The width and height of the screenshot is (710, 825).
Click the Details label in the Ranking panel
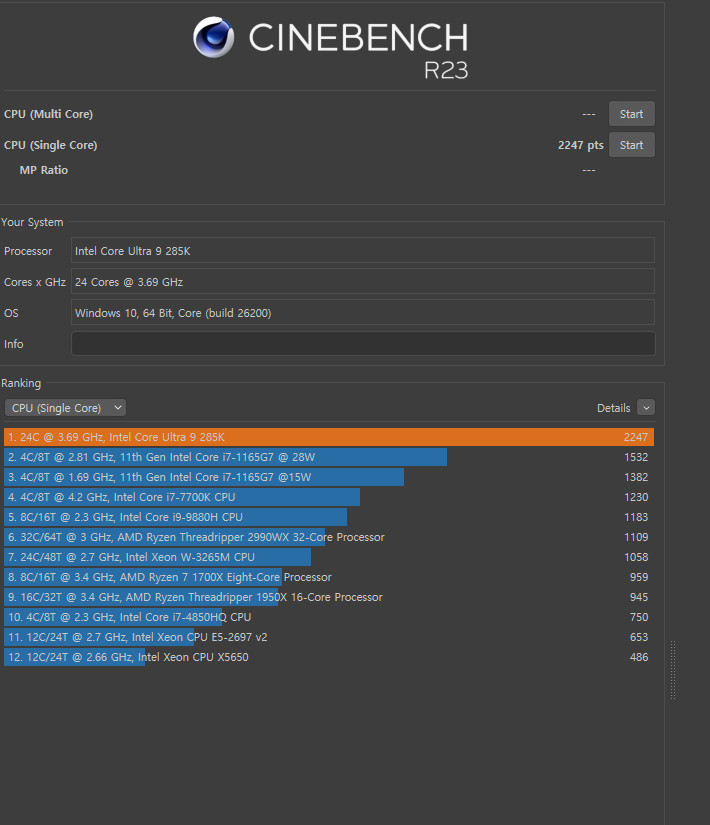click(x=613, y=408)
